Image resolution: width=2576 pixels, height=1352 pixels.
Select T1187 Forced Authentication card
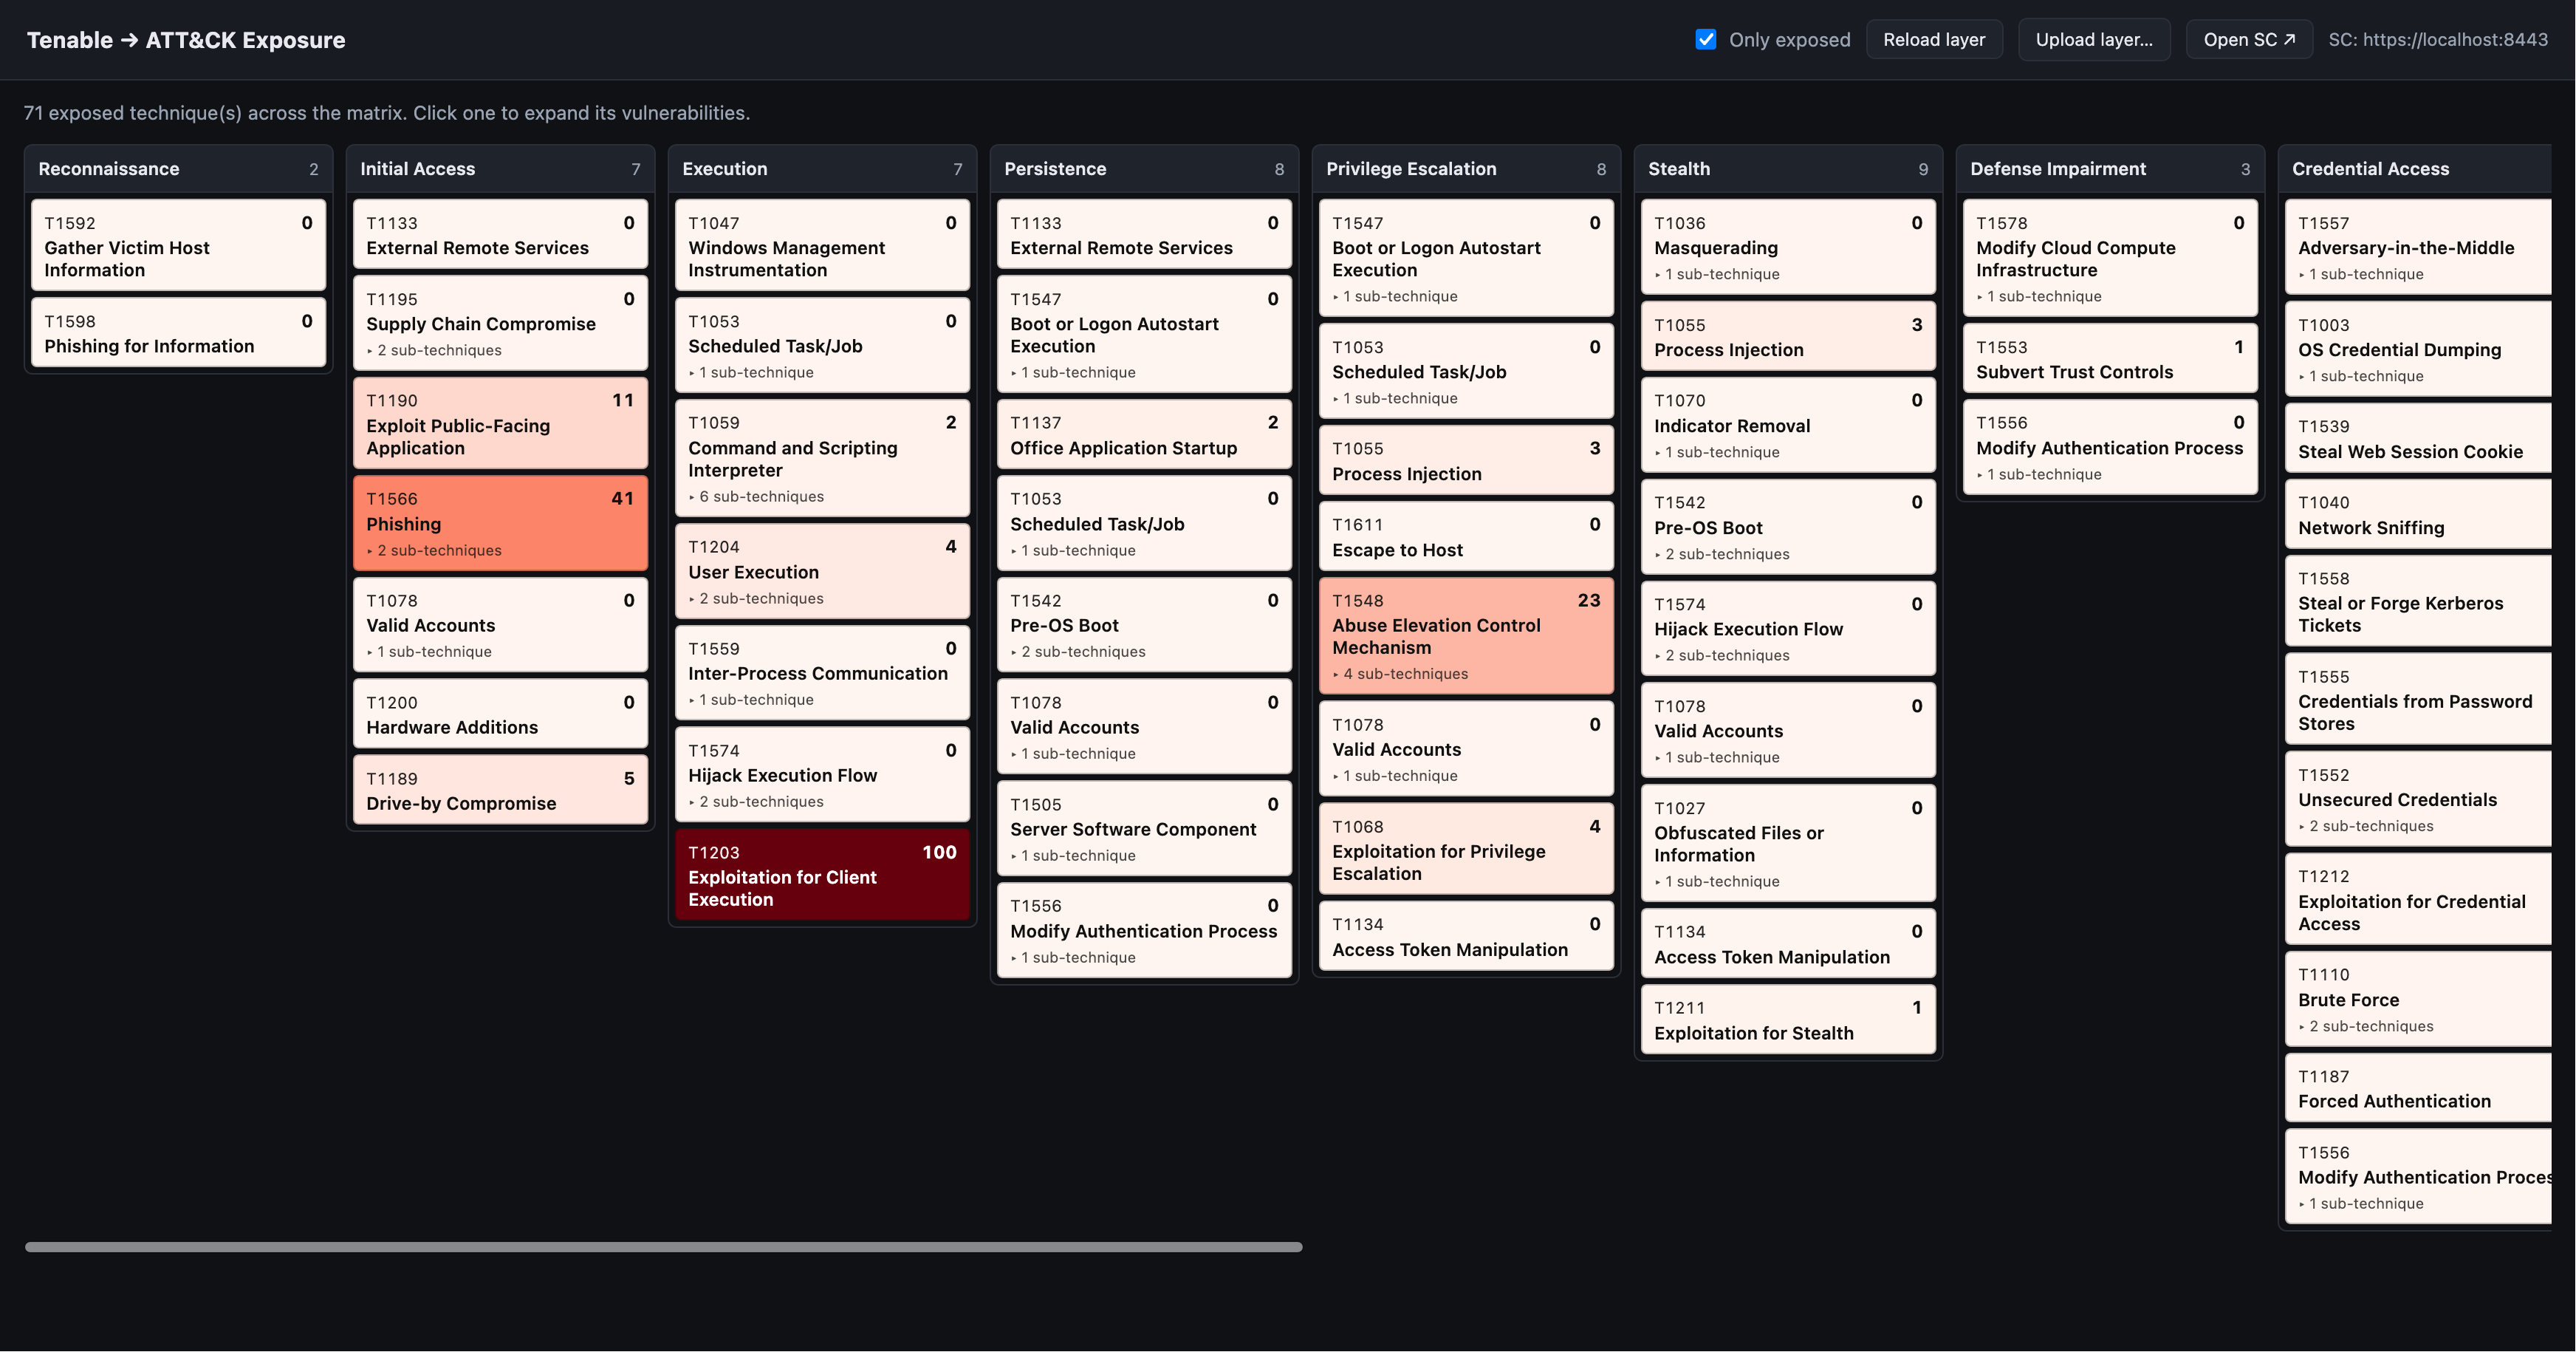click(x=2418, y=1088)
